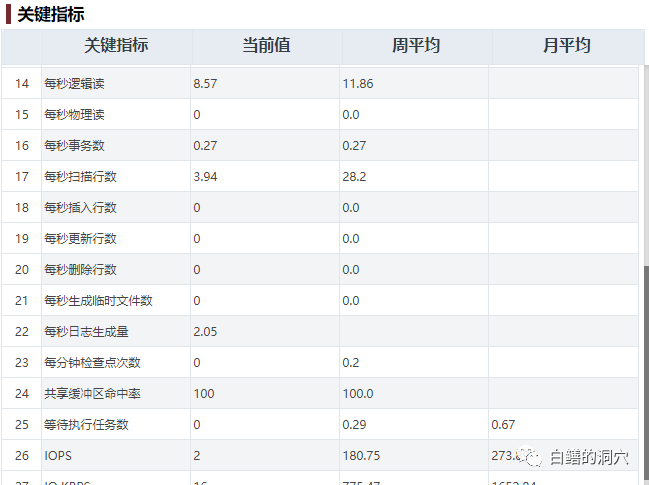Click weekly average 28.2

click(x=354, y=177)
